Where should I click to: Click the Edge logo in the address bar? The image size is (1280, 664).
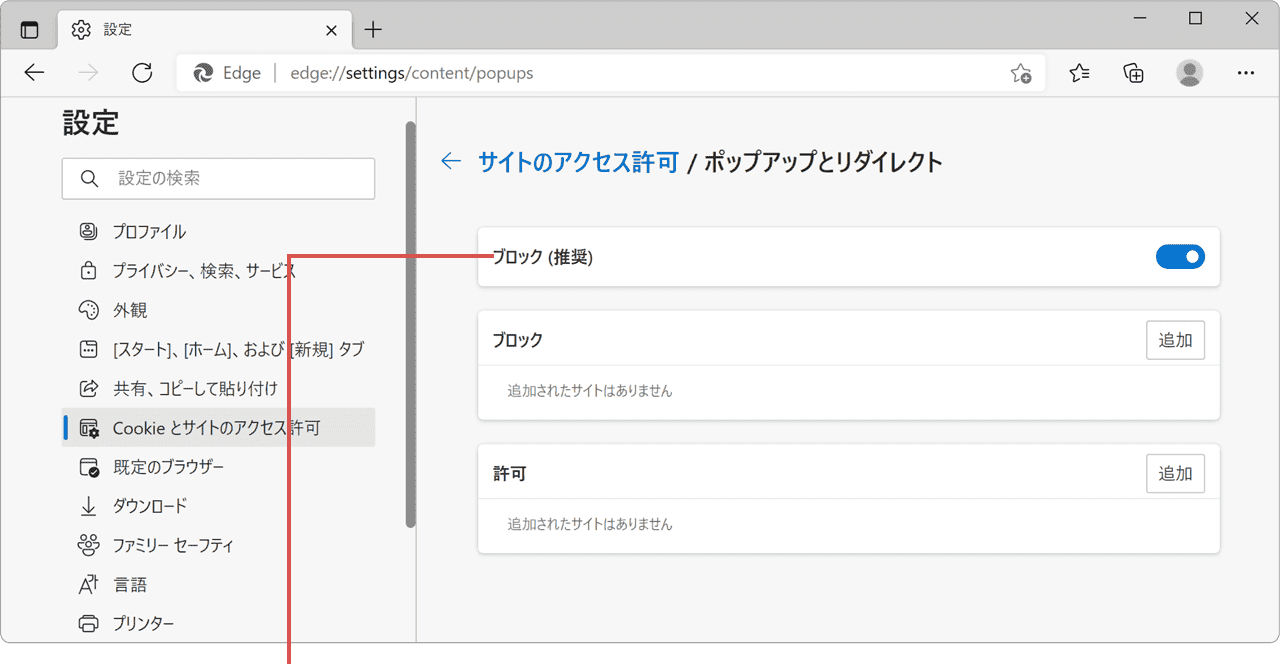[x=203, y=73]
